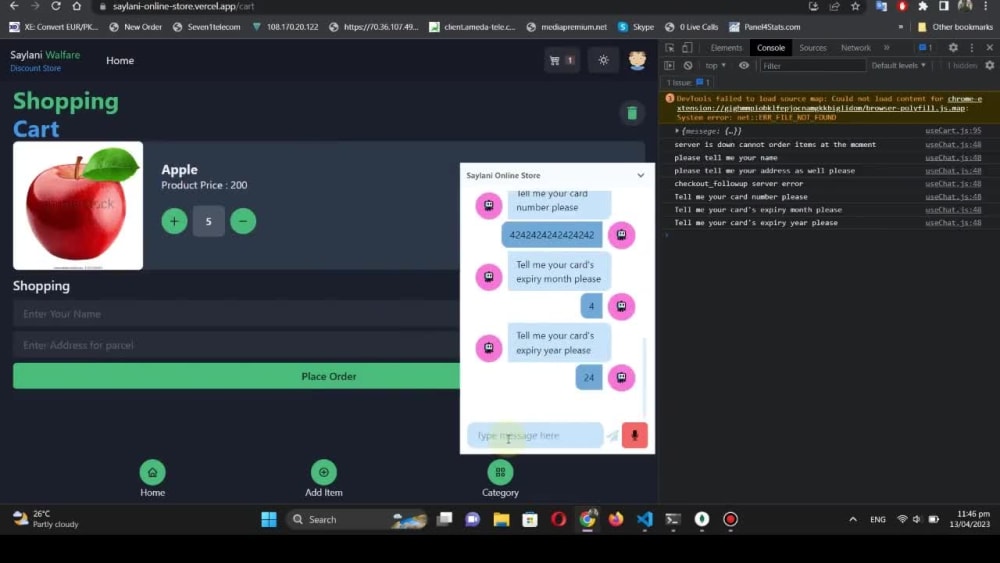
Task: Click the browser address bar URL
Action: pyautogui.click(x=184, y=6)
